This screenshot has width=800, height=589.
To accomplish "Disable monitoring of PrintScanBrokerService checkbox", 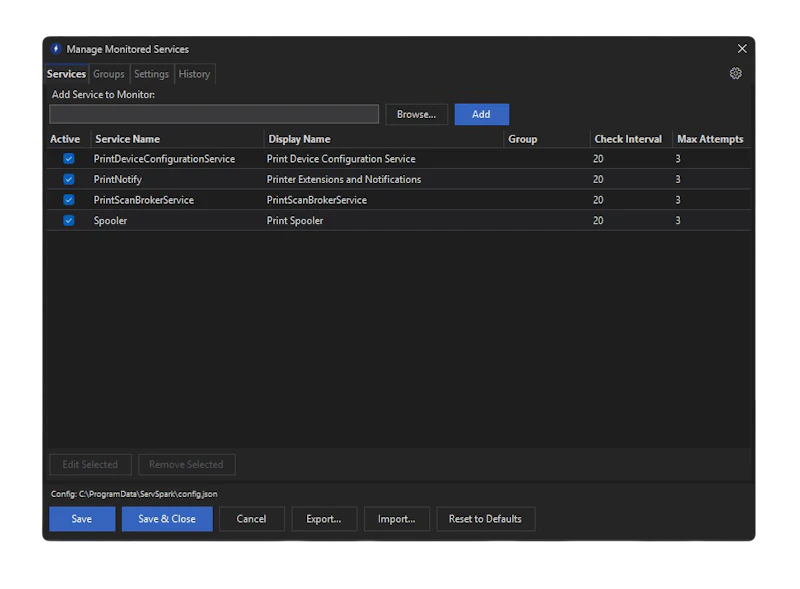I will (68, 200).
